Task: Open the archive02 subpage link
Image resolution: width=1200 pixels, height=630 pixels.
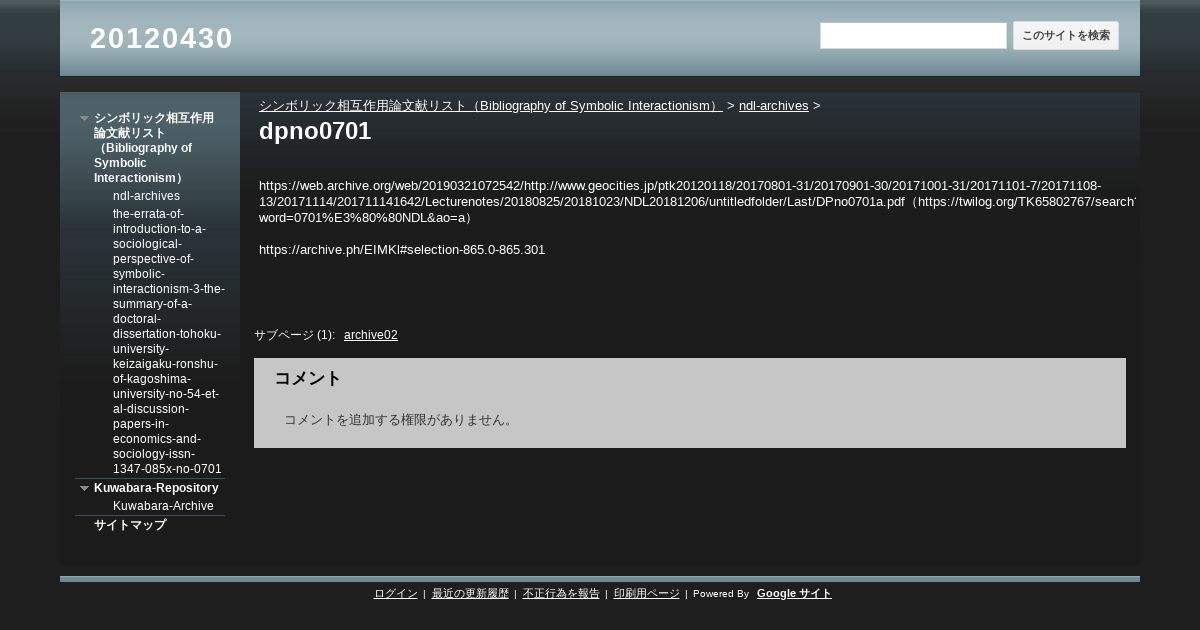Action: [371, 335]
